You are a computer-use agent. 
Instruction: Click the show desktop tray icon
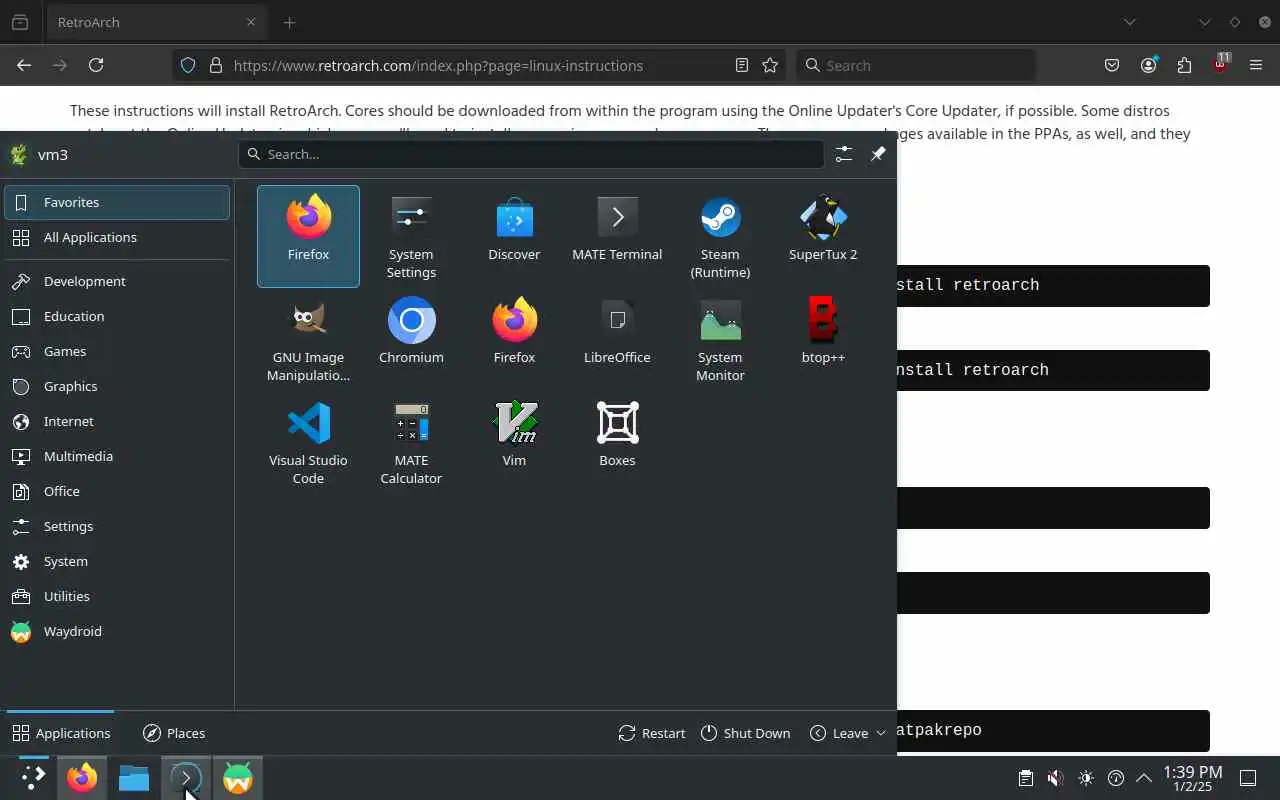[1248, 778]
